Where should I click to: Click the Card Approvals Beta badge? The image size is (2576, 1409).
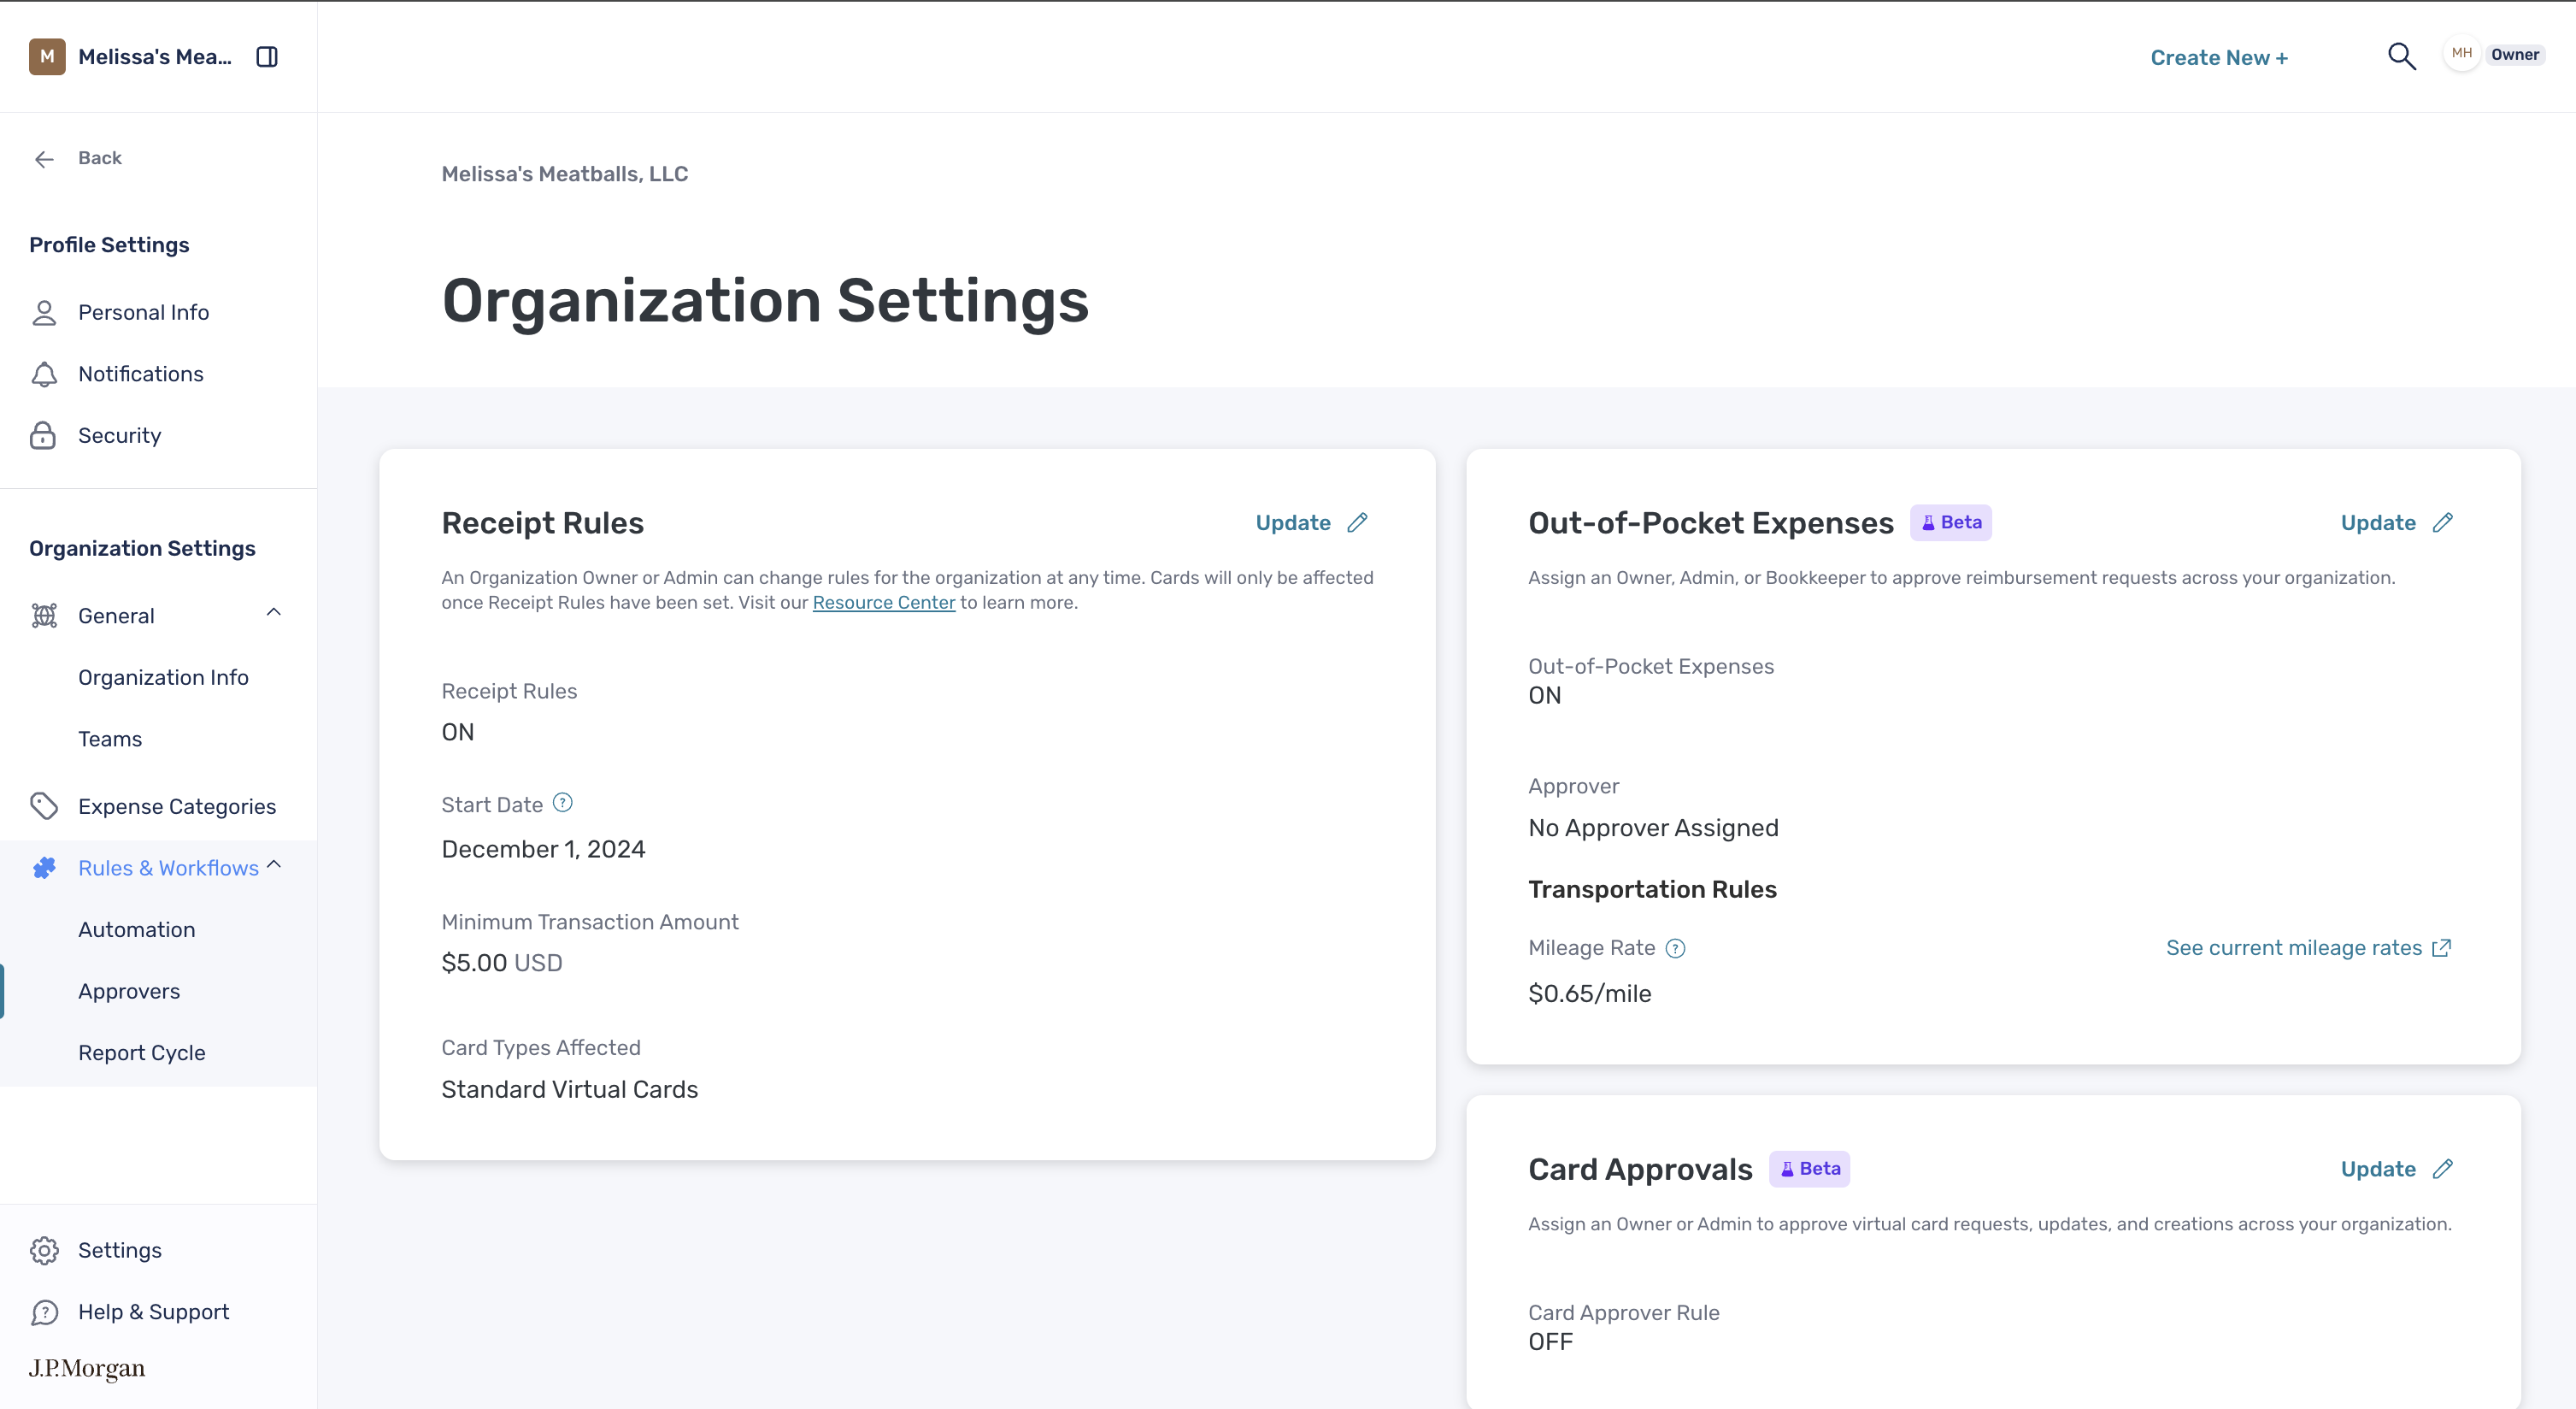pos(1809,1168)
